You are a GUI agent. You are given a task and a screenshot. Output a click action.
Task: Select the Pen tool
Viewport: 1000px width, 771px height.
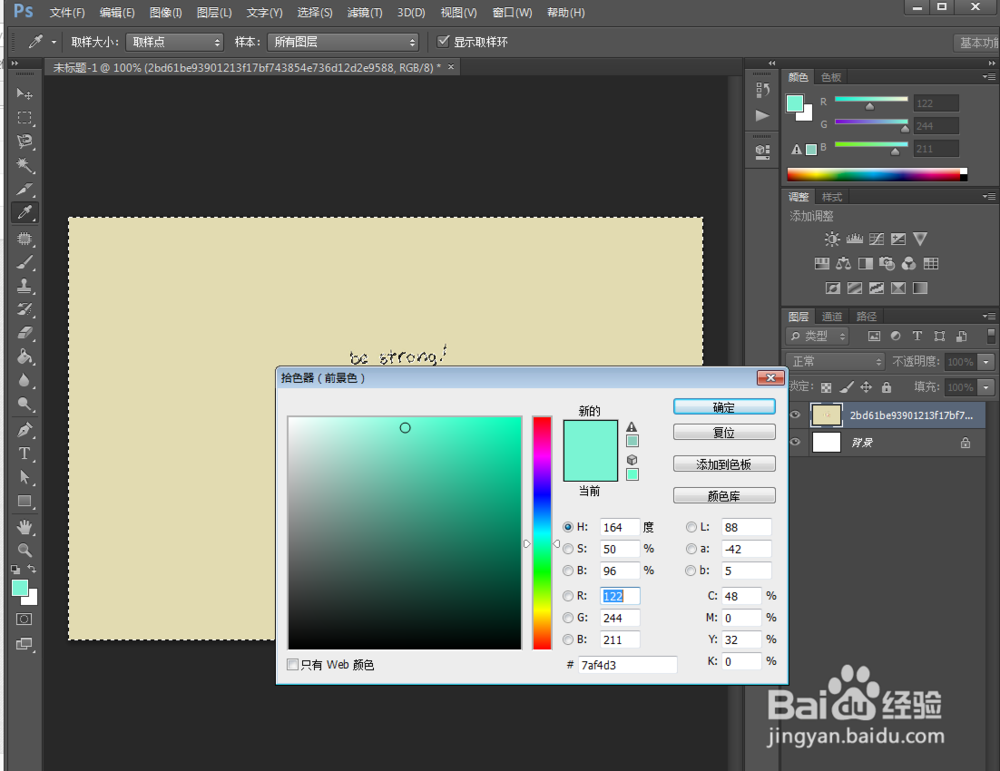tap(24, 430)
